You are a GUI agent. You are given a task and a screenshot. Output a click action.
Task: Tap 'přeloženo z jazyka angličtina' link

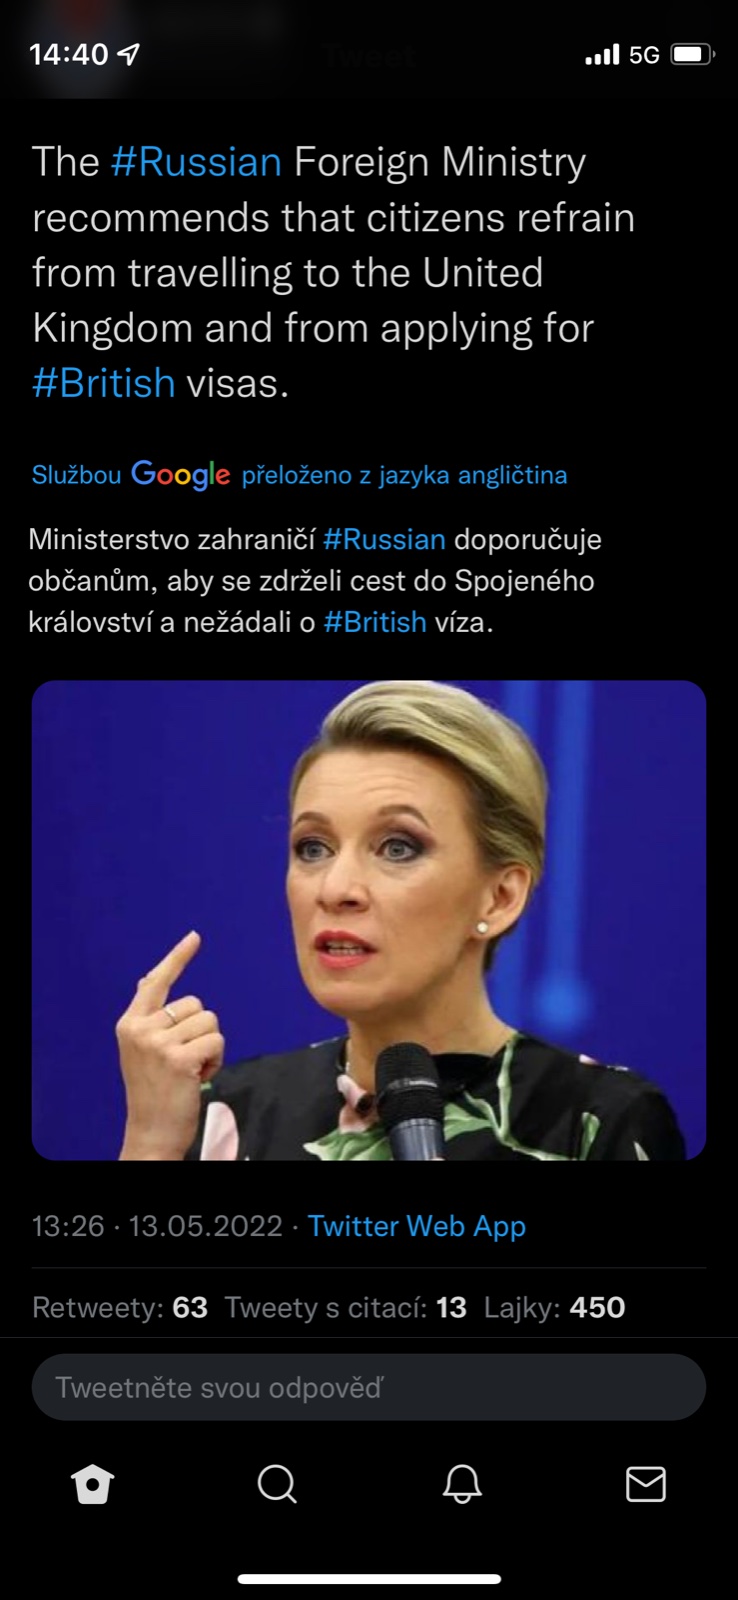(404, 475)
